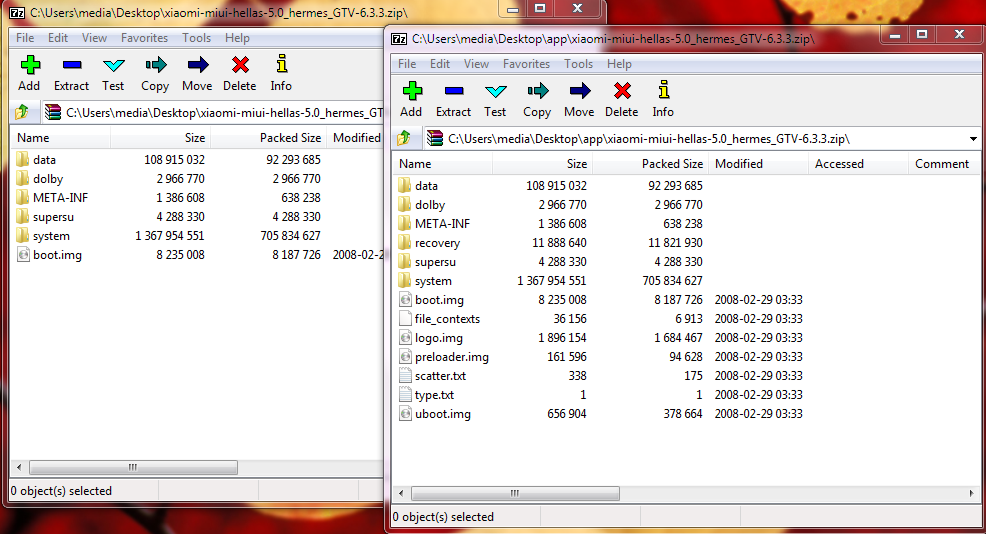Viewport: 986px width, 534px height.
Task: Select scatter.txt in the file list
Action: [440, 376]
